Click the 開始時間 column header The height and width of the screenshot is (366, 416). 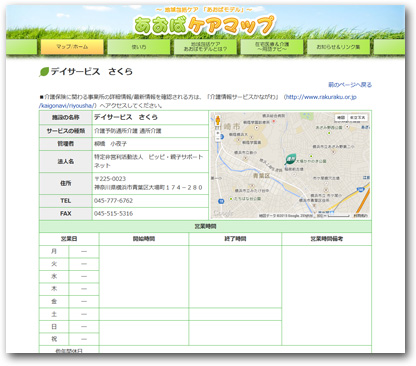click(144, 239)
